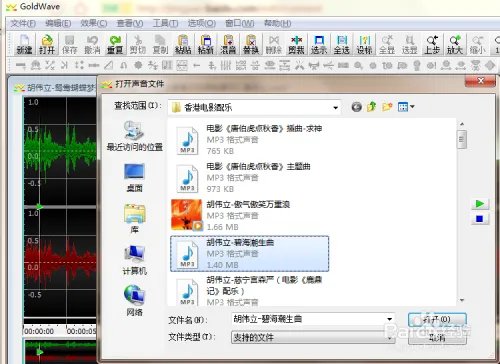The image size is (500, 364).
Task: Open the 编辑(E) menu
Action: [x=58, y=23]
